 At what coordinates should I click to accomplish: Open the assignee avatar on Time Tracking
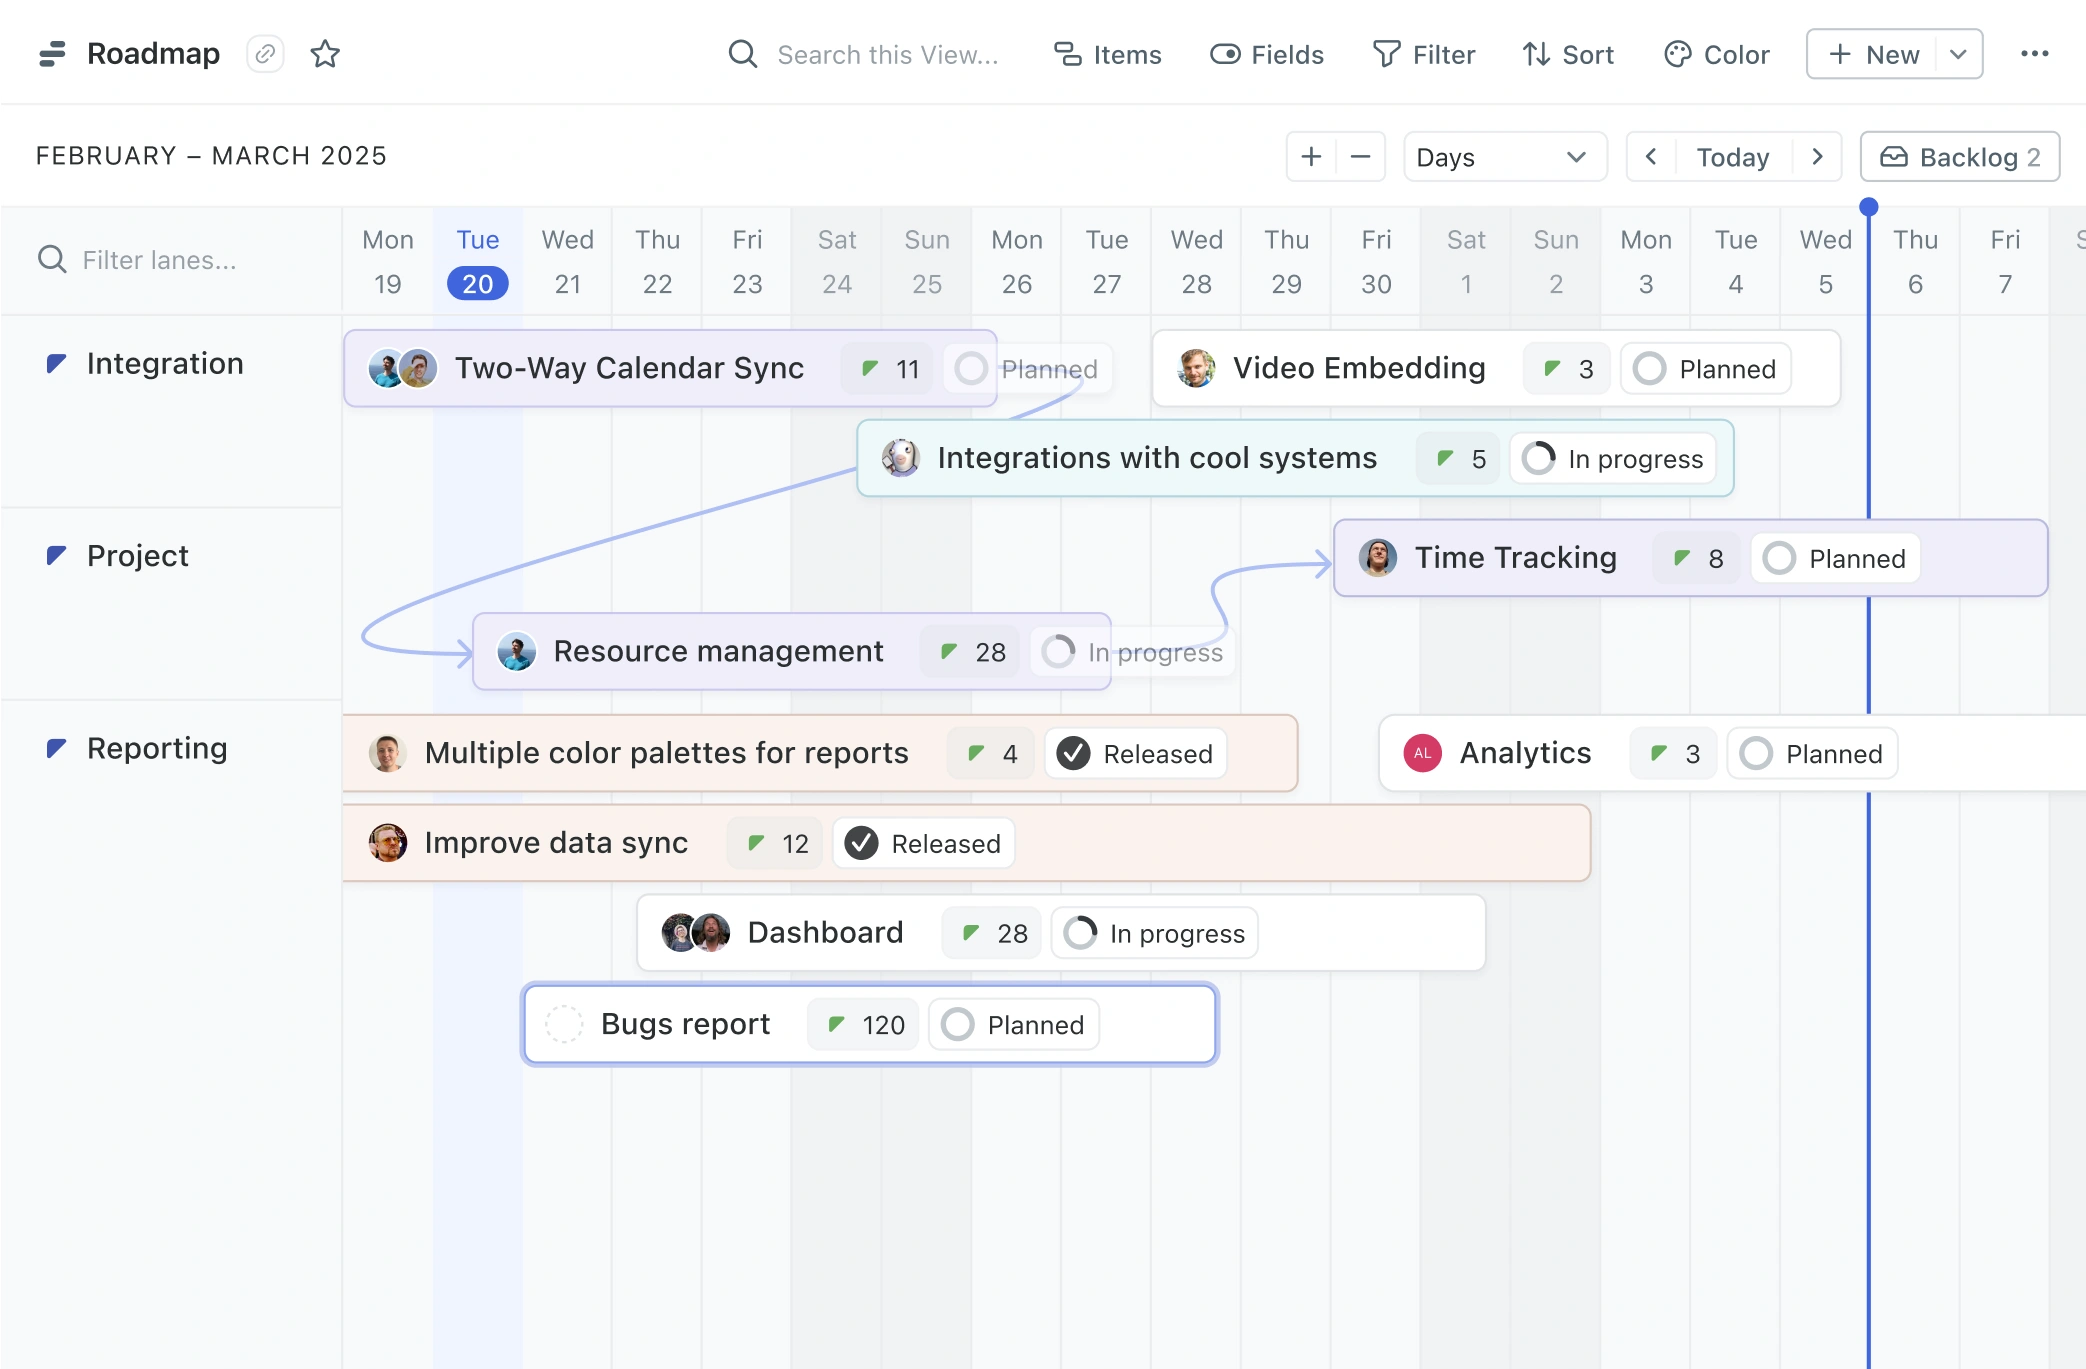(x=1378, y=558)
